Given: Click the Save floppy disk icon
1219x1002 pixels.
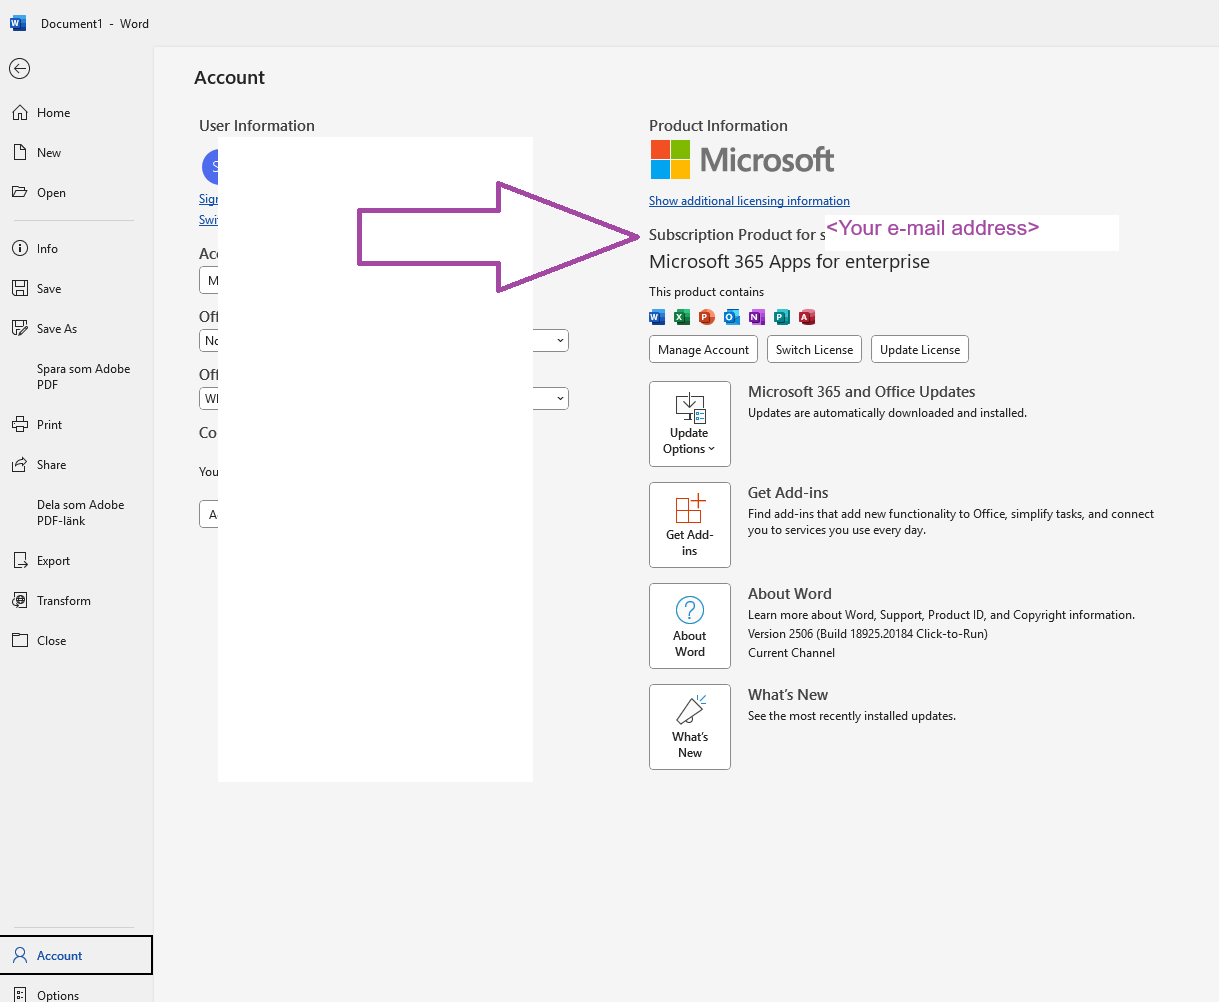Looking at the screenshot, I should [x=19, y=288].
